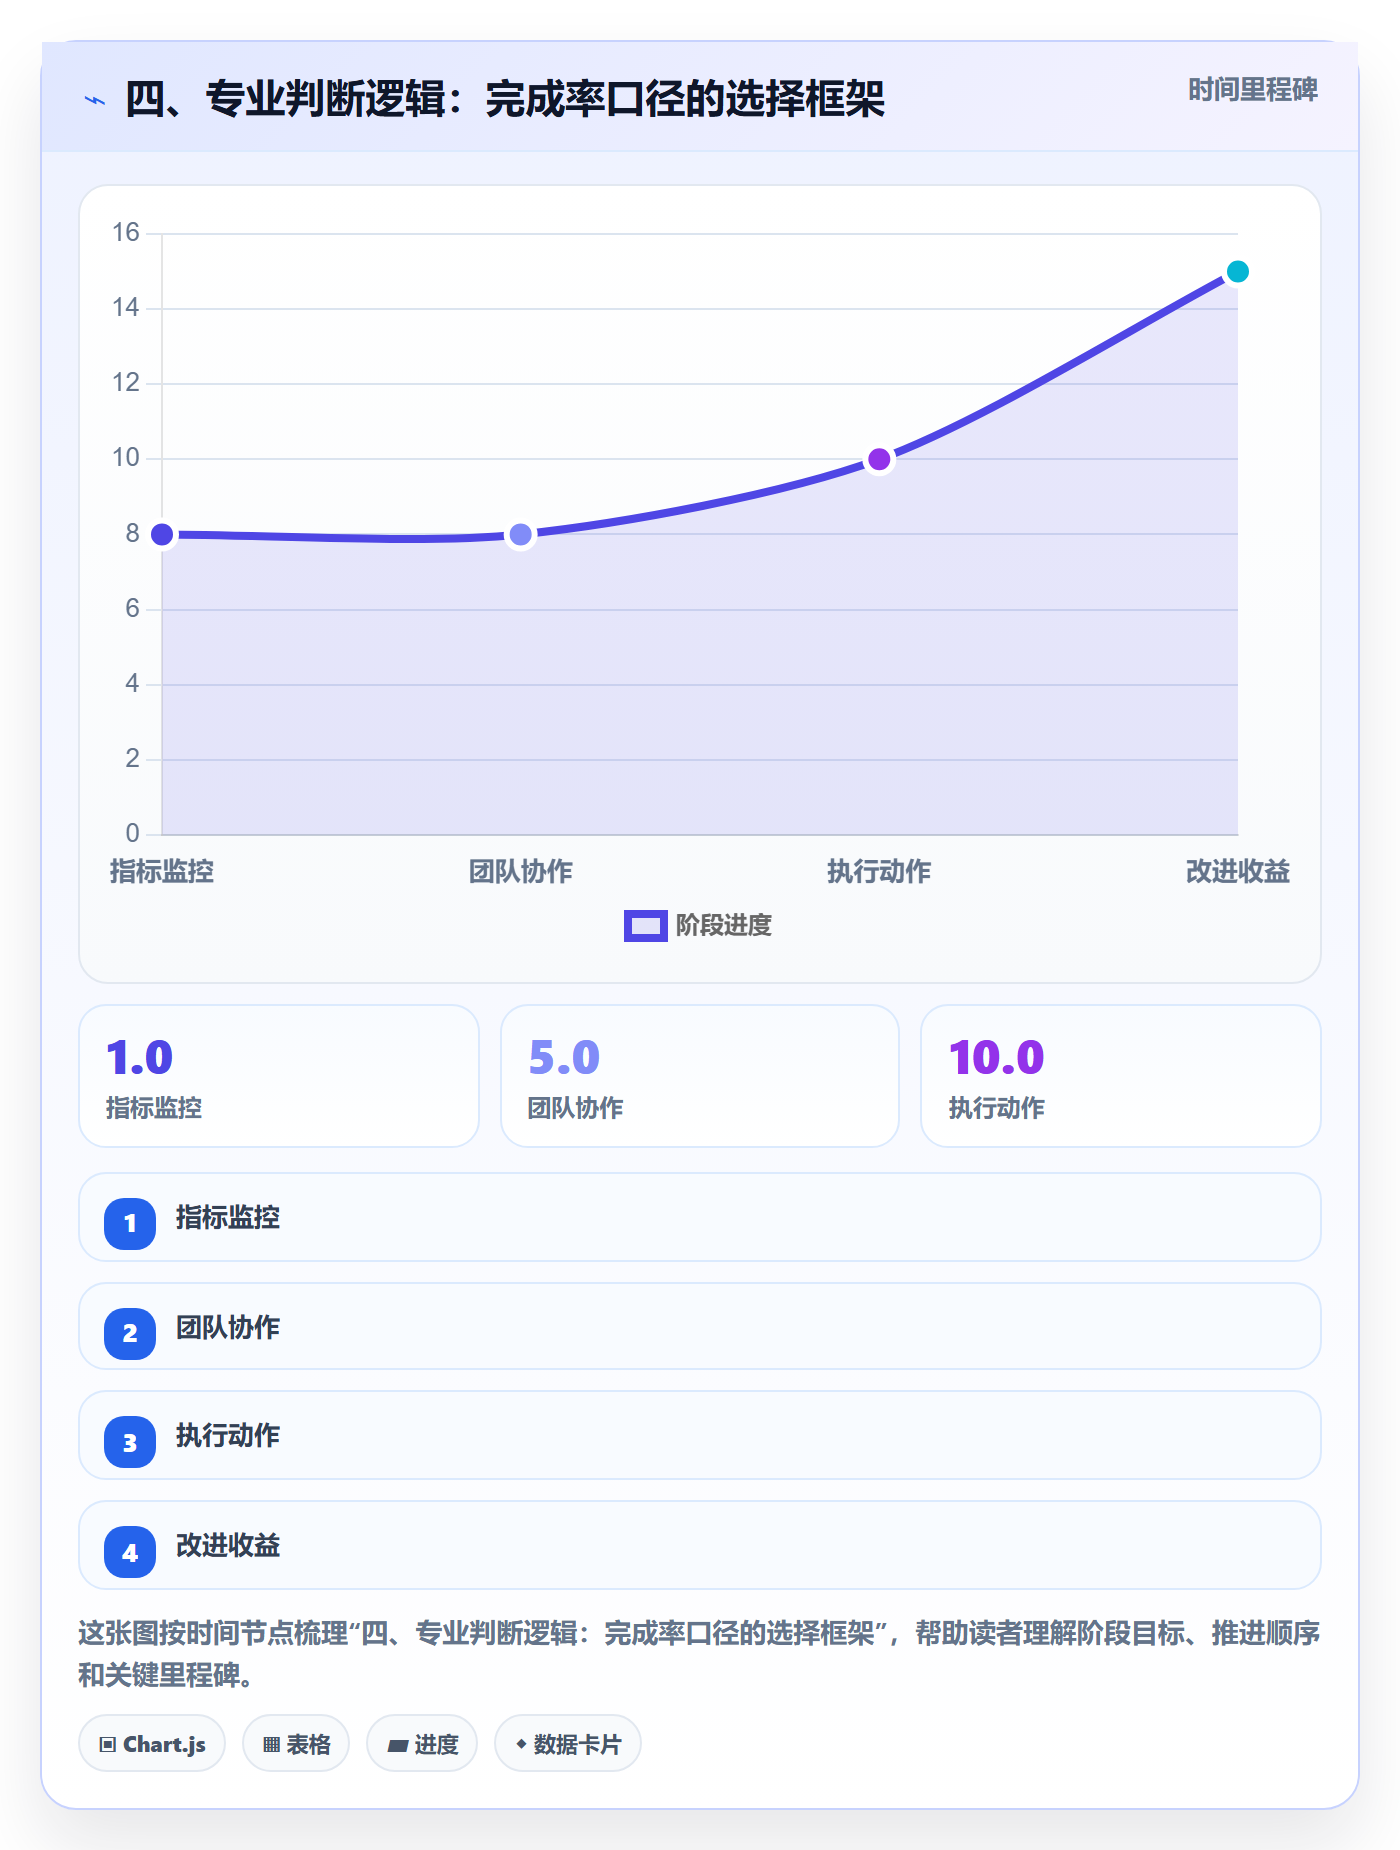The height and width of the screenshot is (1850, 1400).
Task: Click the Chart.js tag chip
Action: pos(152,1744)
